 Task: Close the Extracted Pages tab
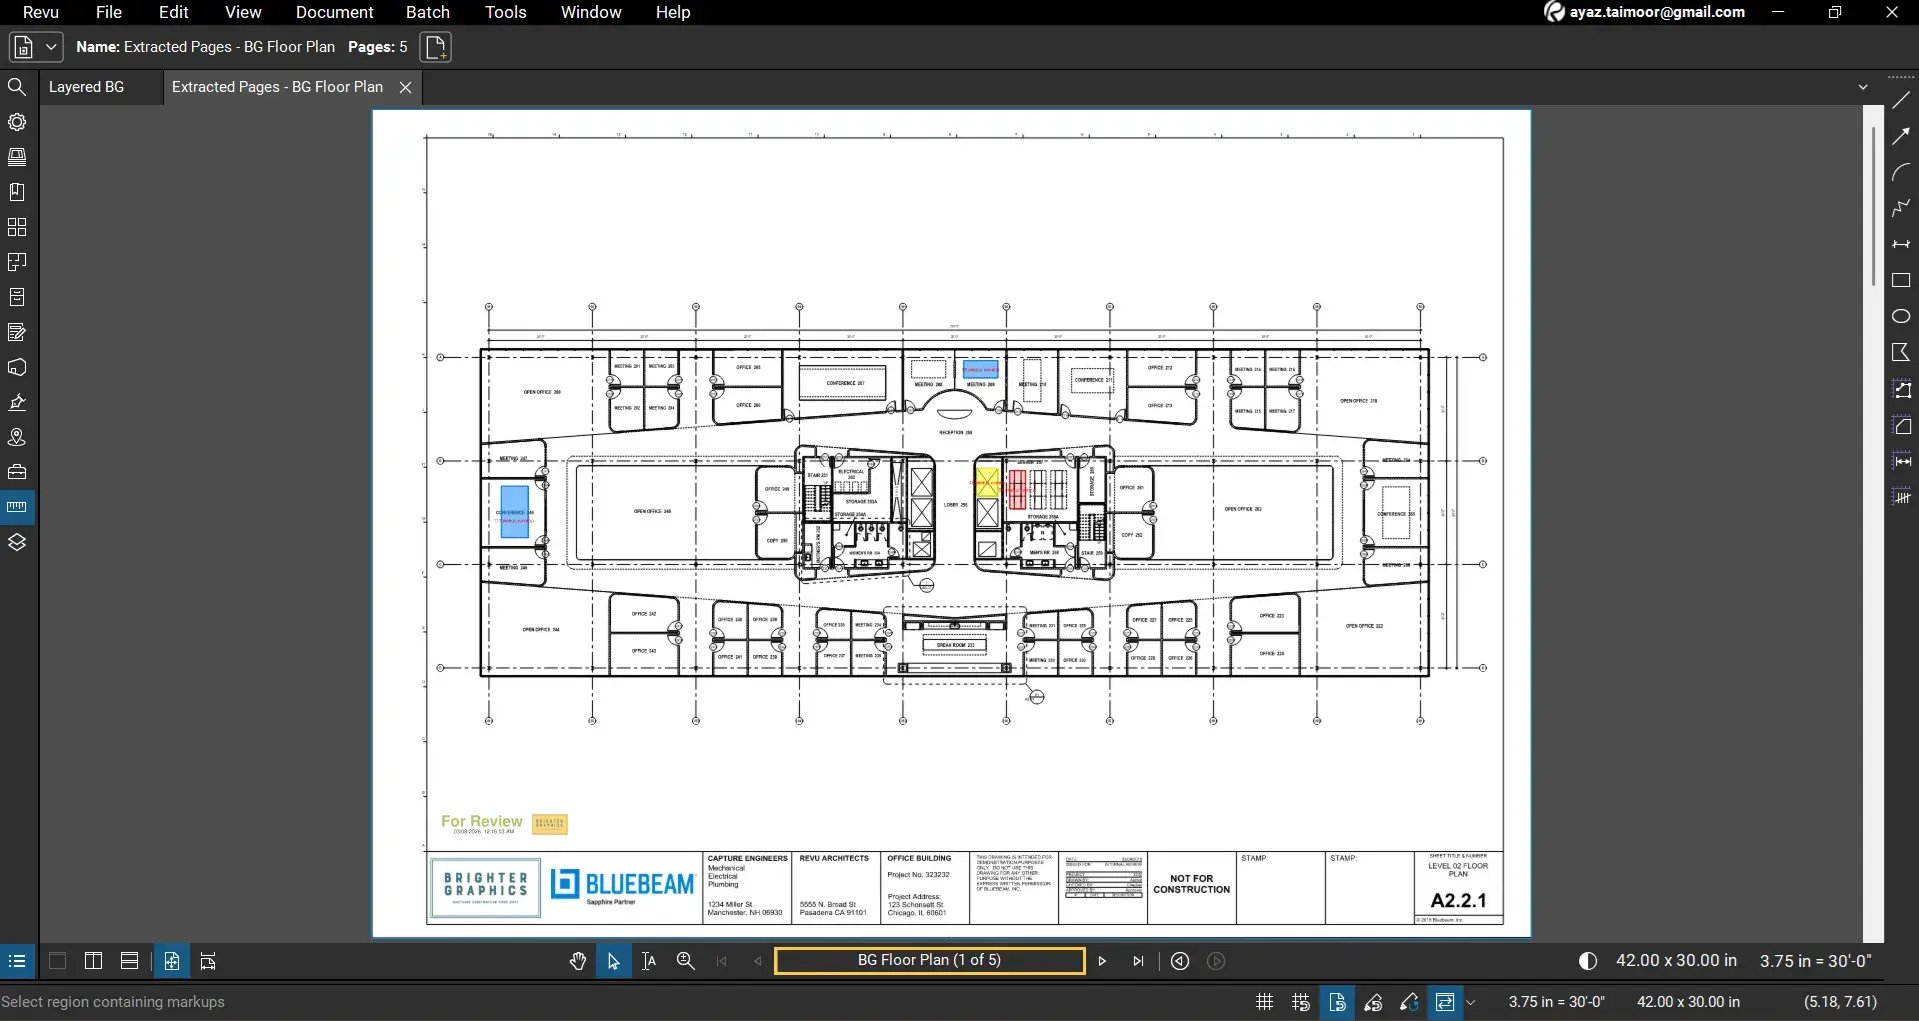tap(405, 87)
